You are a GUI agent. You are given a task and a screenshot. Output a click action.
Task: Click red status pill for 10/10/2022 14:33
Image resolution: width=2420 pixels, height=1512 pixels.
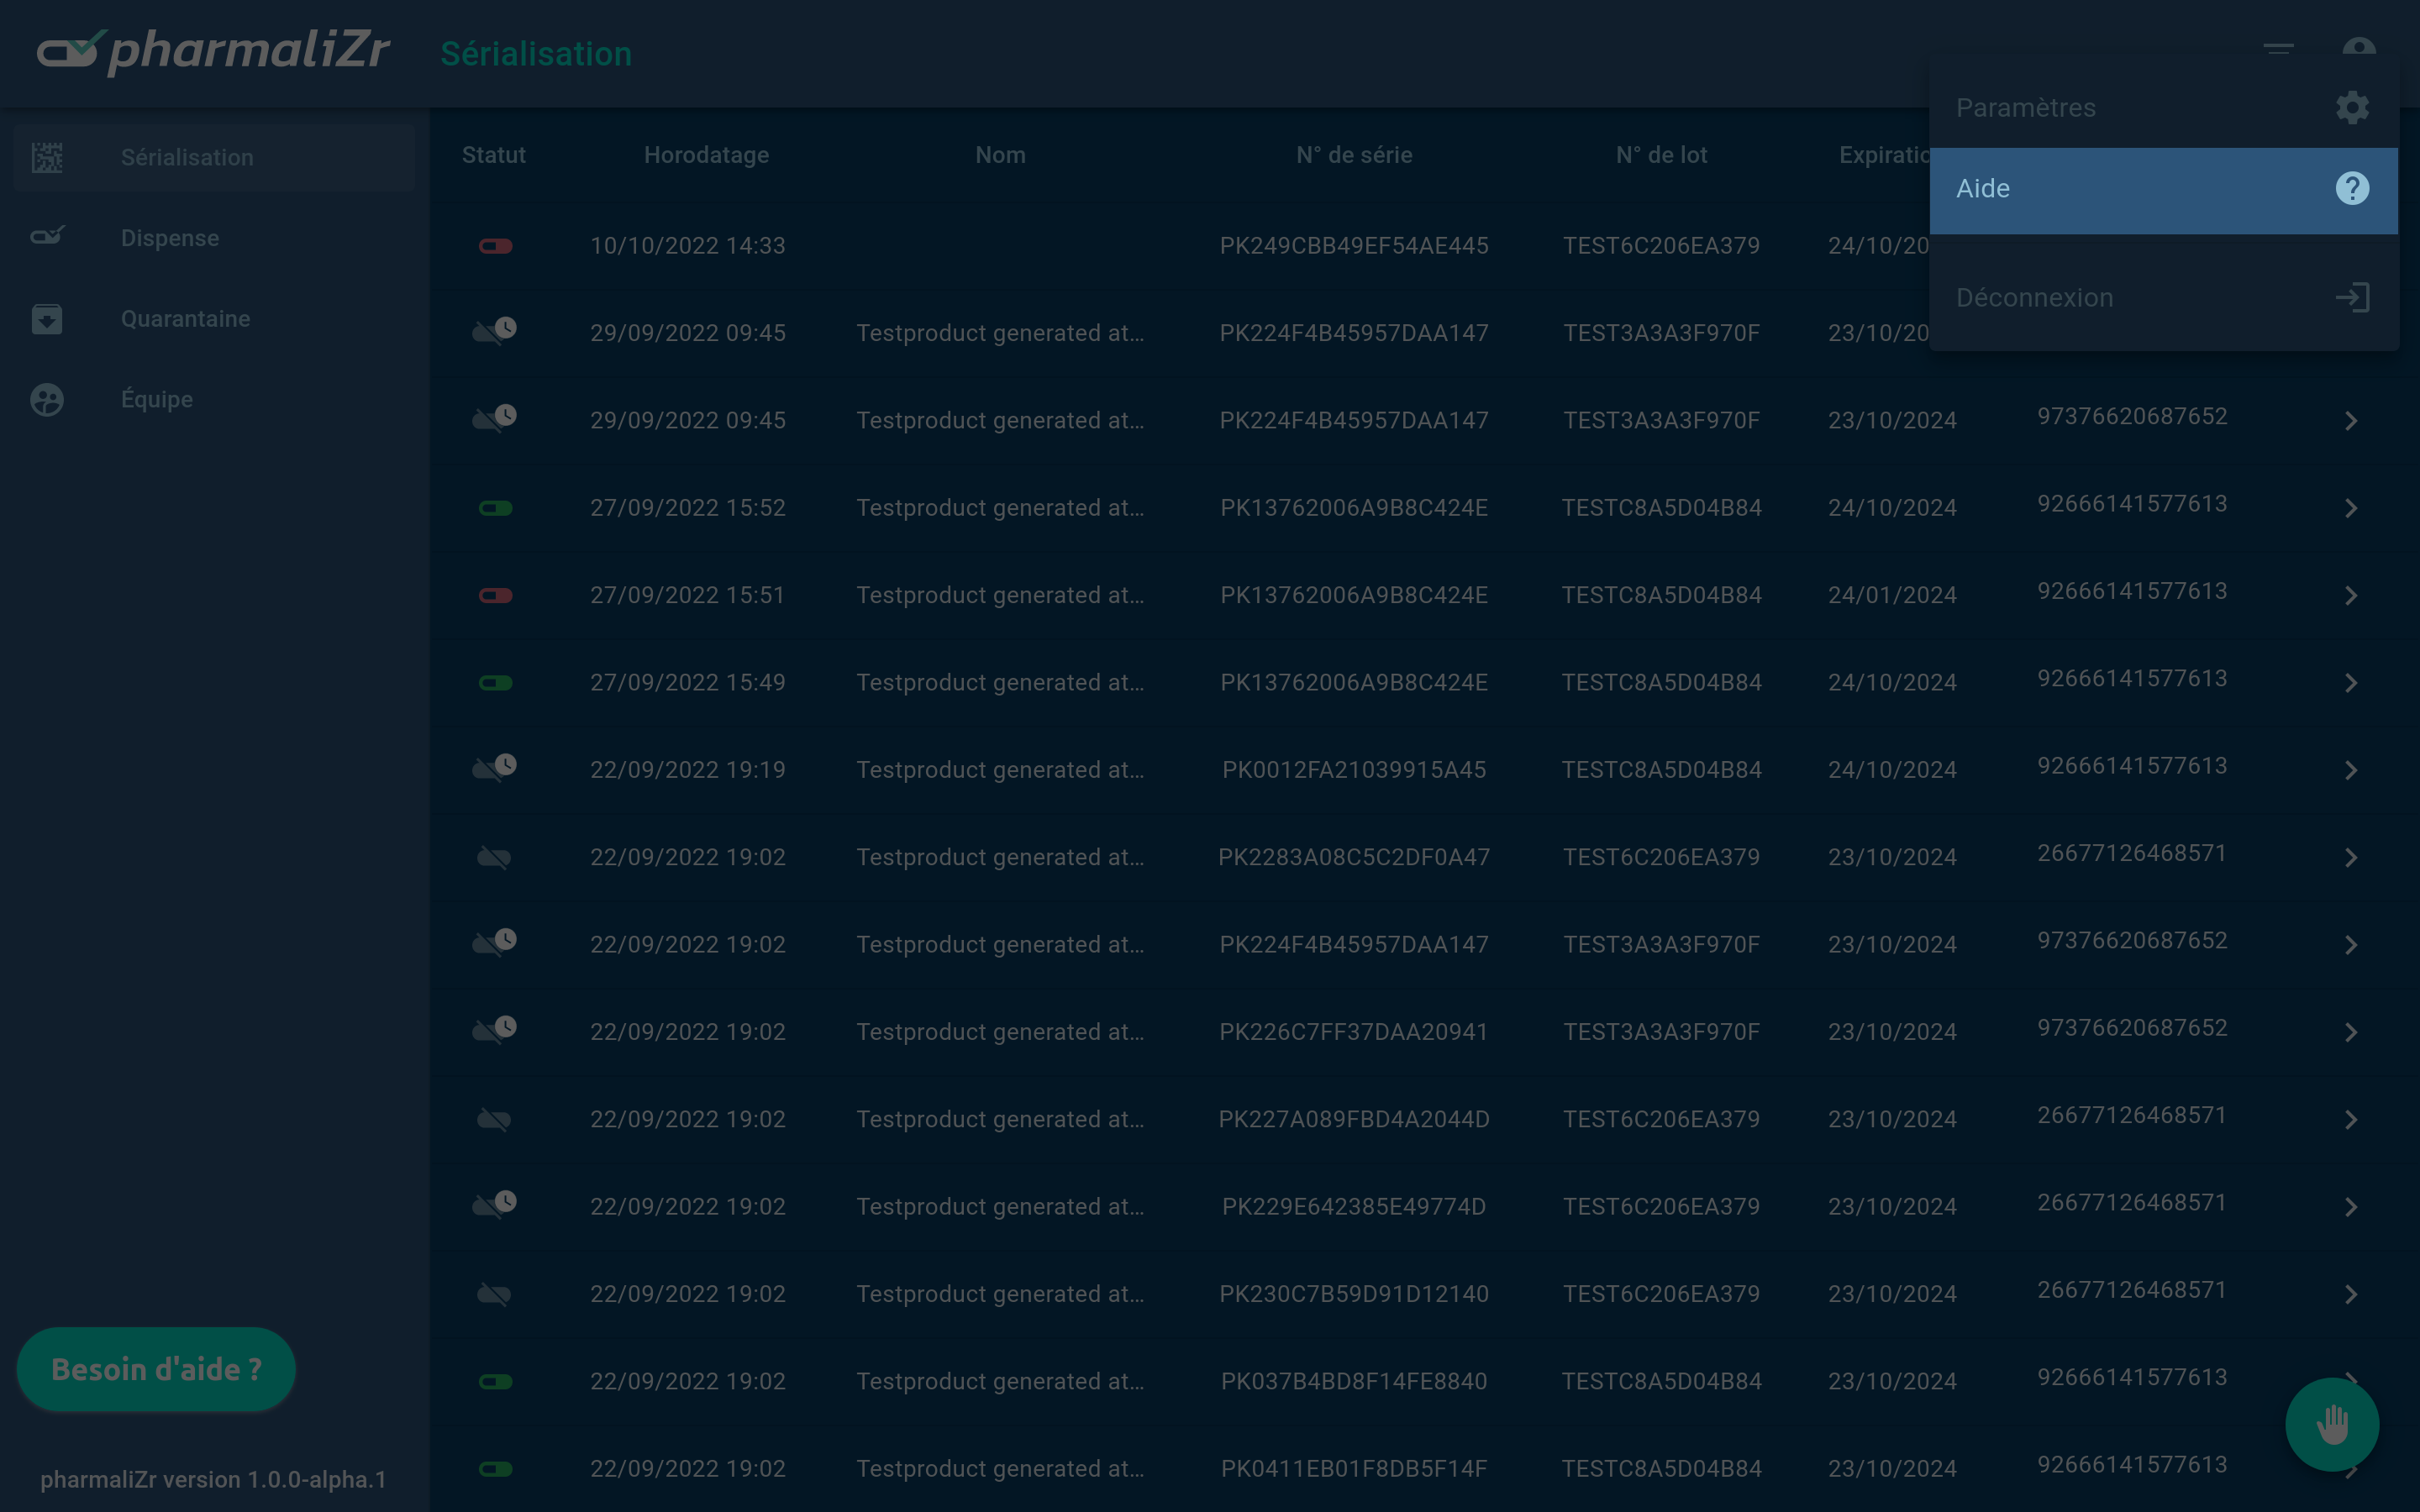click(x=495, y=246)
